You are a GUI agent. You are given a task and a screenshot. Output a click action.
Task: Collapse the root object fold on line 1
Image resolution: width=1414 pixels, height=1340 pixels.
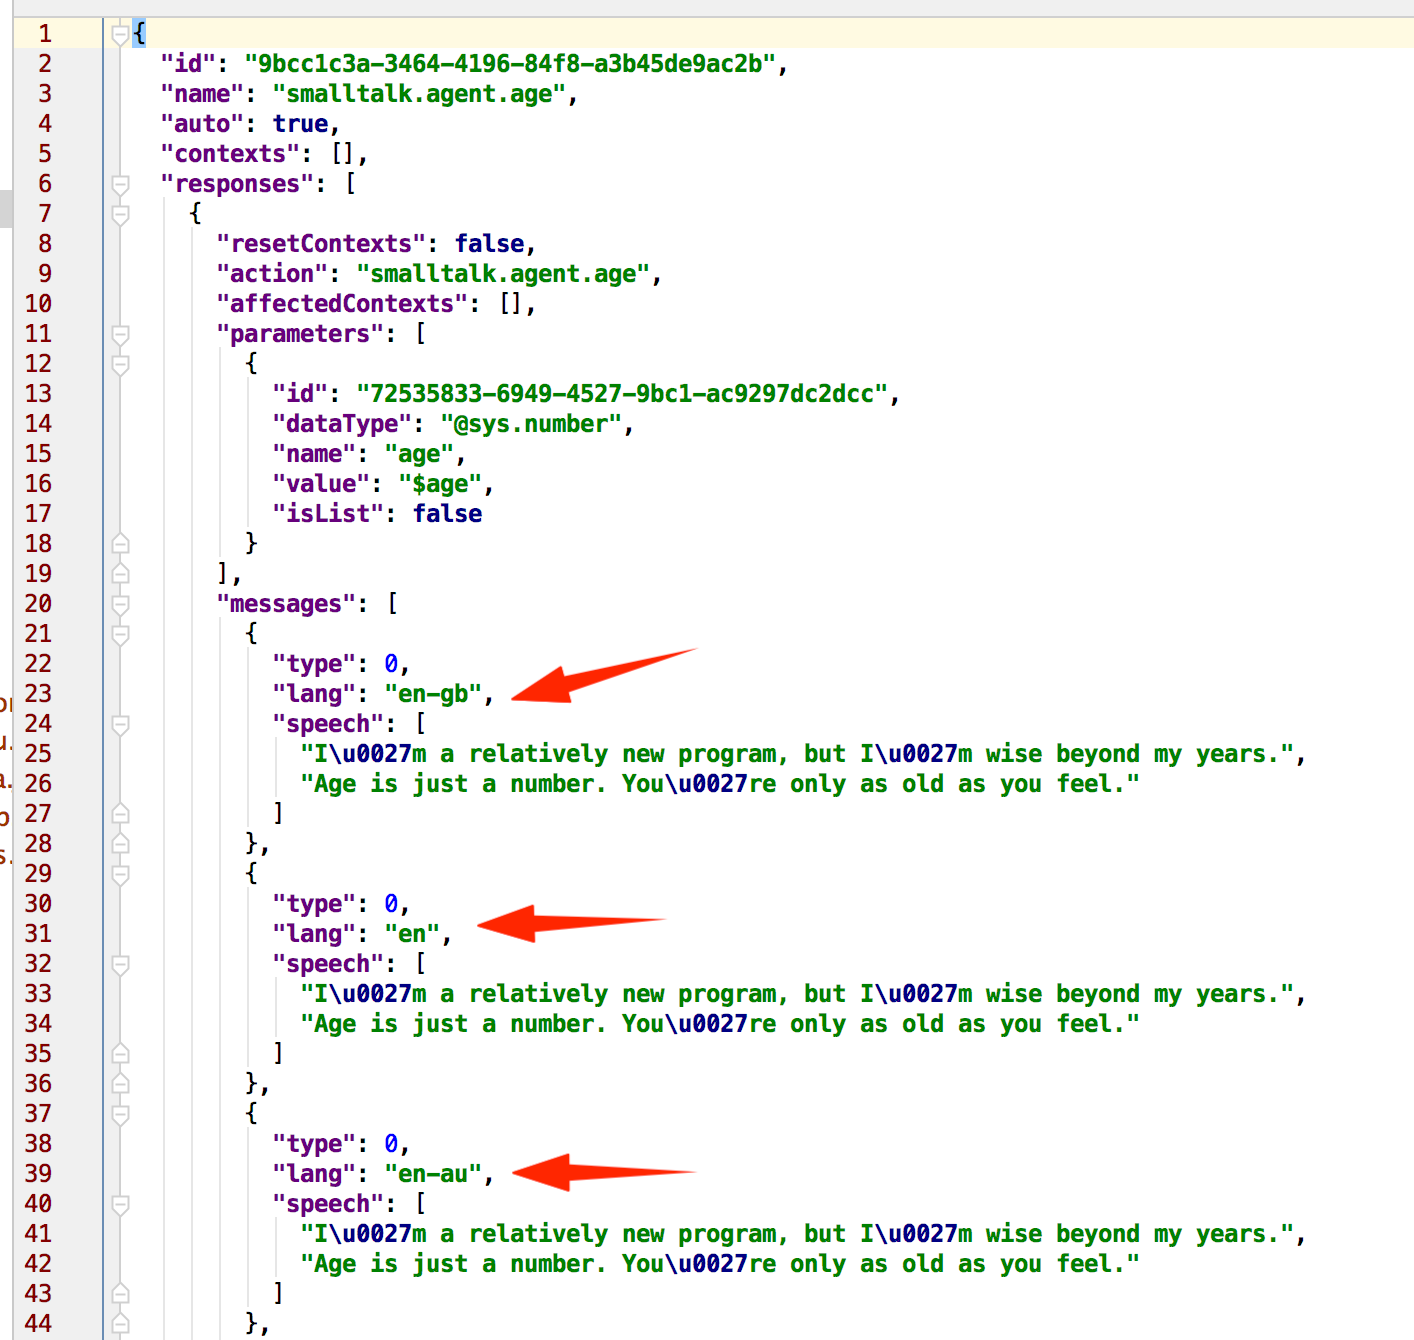(x=120, y=34)
